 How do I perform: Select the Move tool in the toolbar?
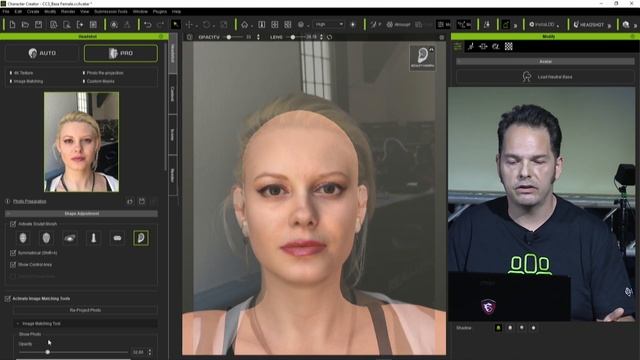[x=189, y=25]
